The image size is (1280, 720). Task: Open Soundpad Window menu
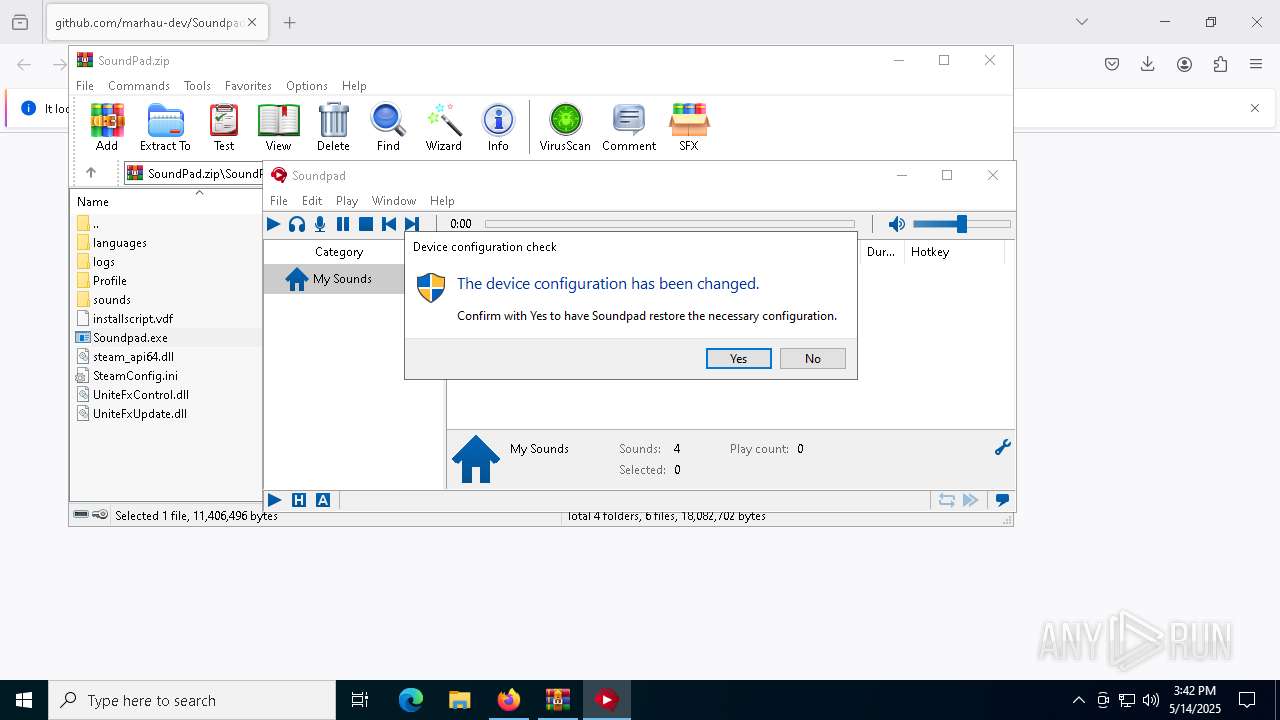pyautogui.click(x=394, y=201)
